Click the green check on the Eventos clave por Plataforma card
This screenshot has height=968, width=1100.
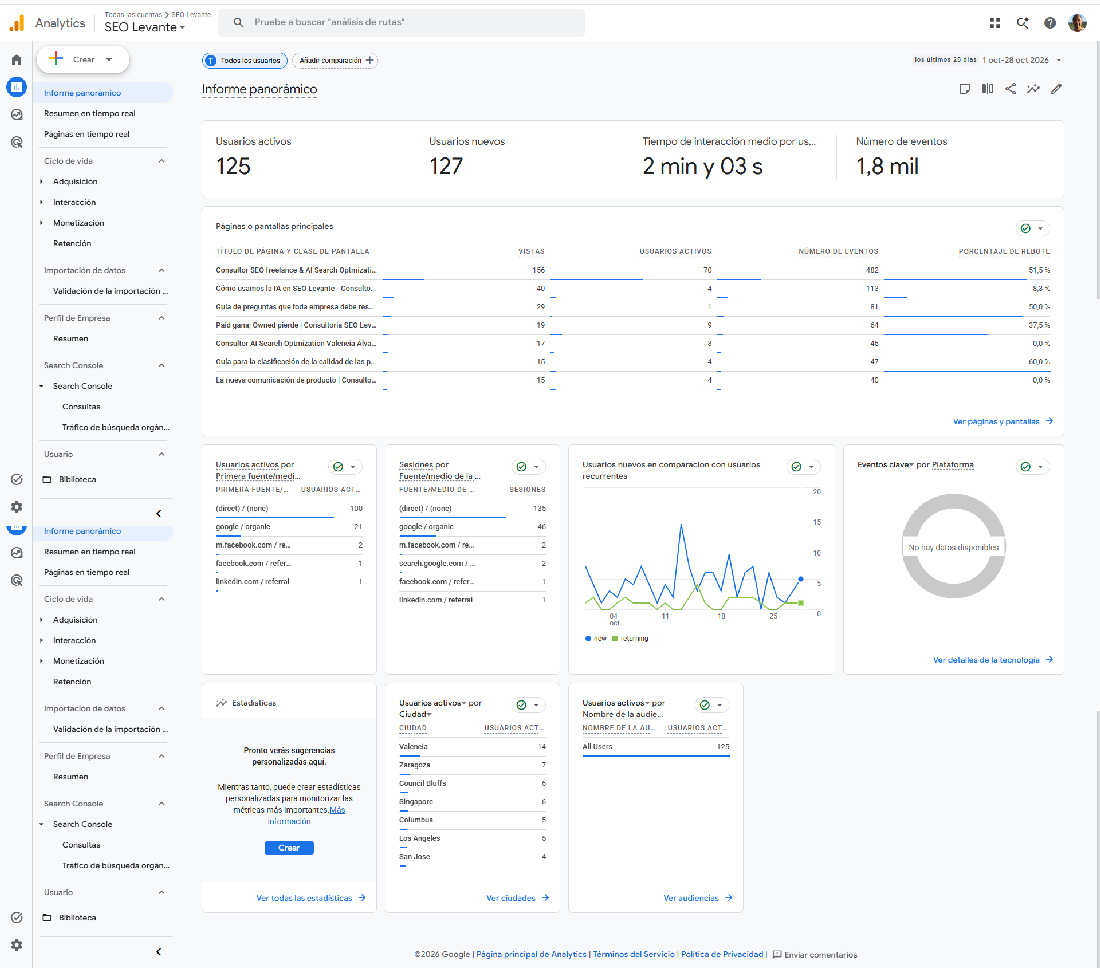click(x=1026, y=467)
